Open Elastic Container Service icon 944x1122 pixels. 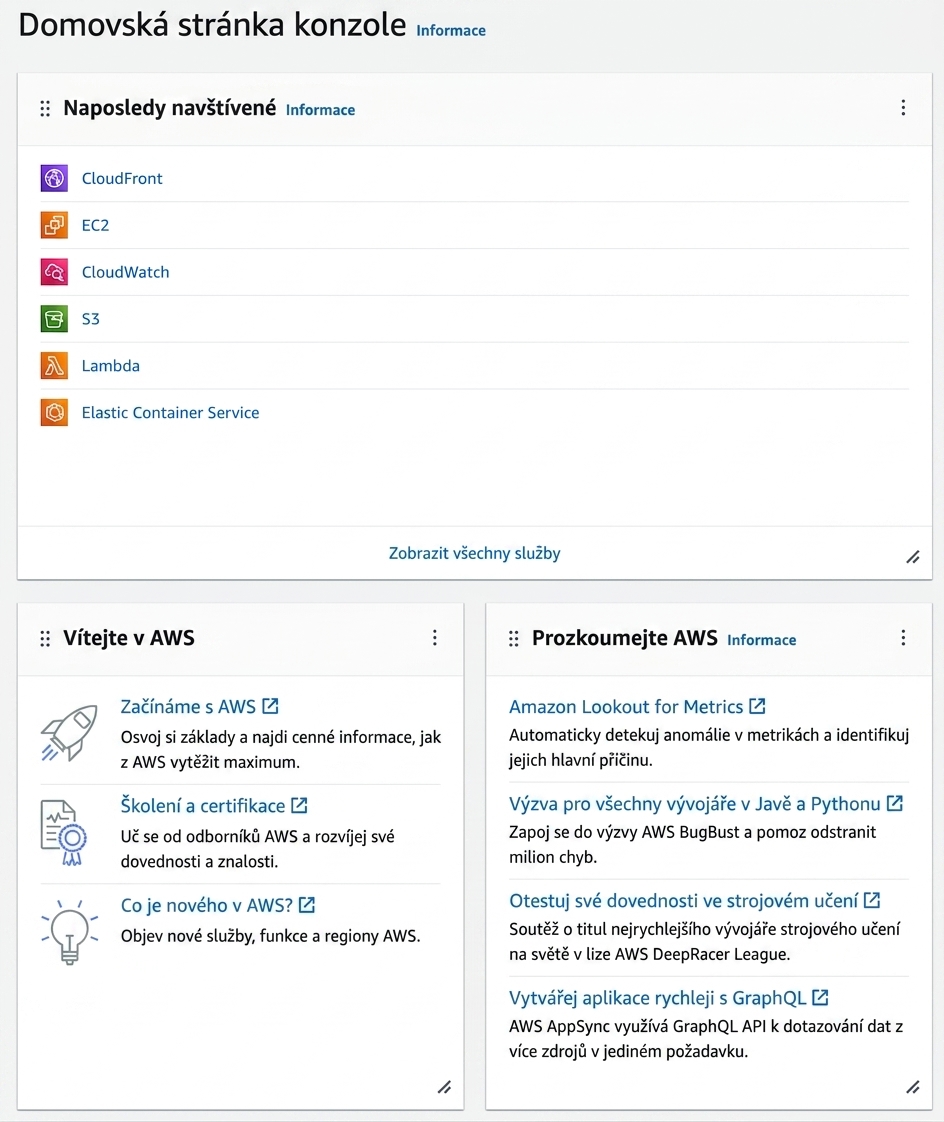coord(54,413)
